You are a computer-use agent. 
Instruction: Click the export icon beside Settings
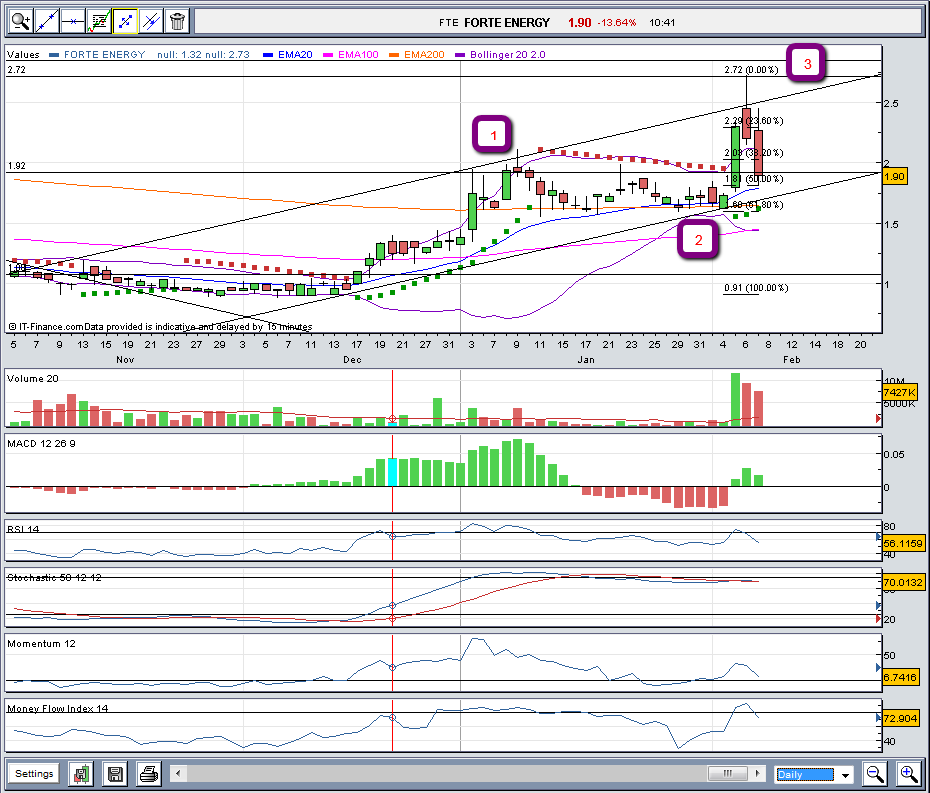click(x=81, y=774)
